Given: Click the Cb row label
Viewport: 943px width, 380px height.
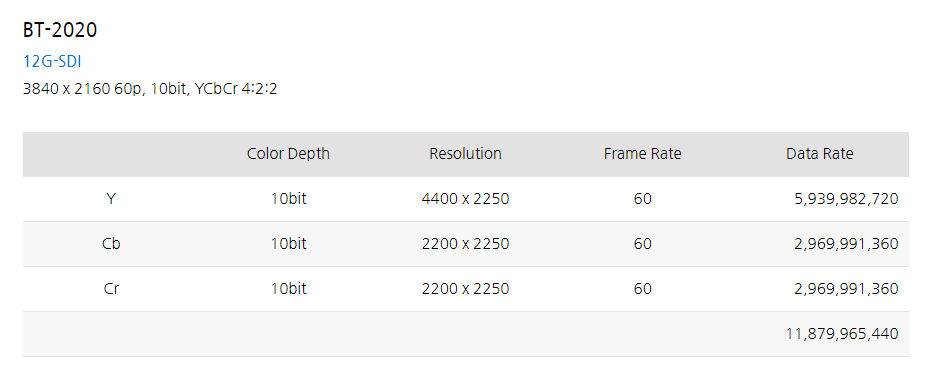Looking at the screenshot, I should click(111, 244).
